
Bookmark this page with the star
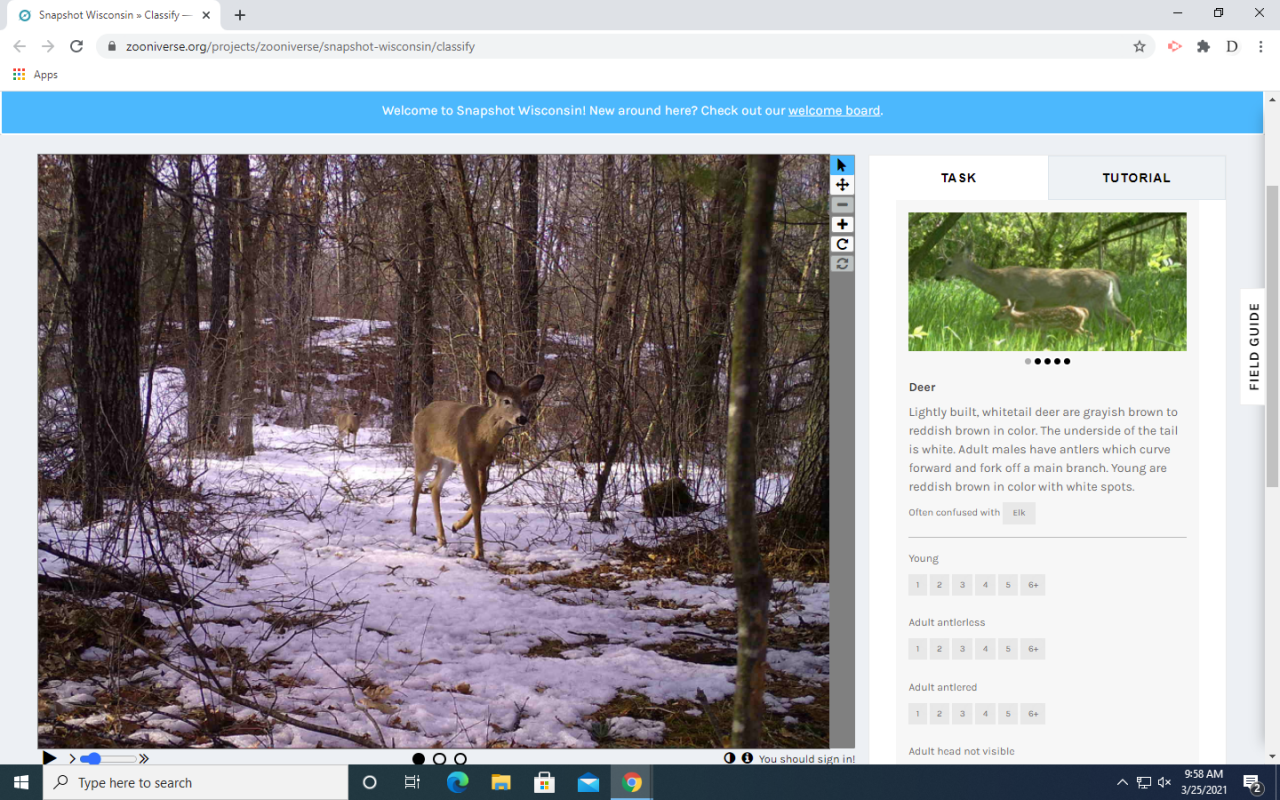1139,46
